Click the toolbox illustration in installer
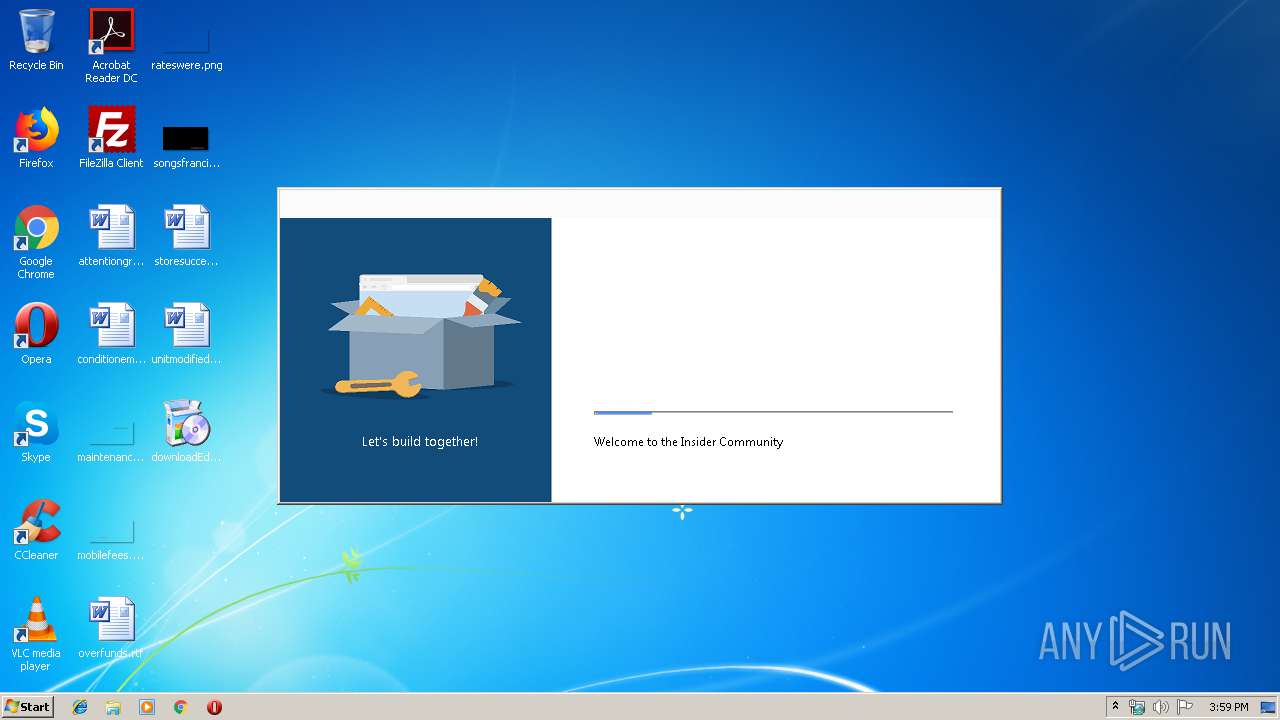The height and width of the screenshot is (720, 1280). point(421,335)
